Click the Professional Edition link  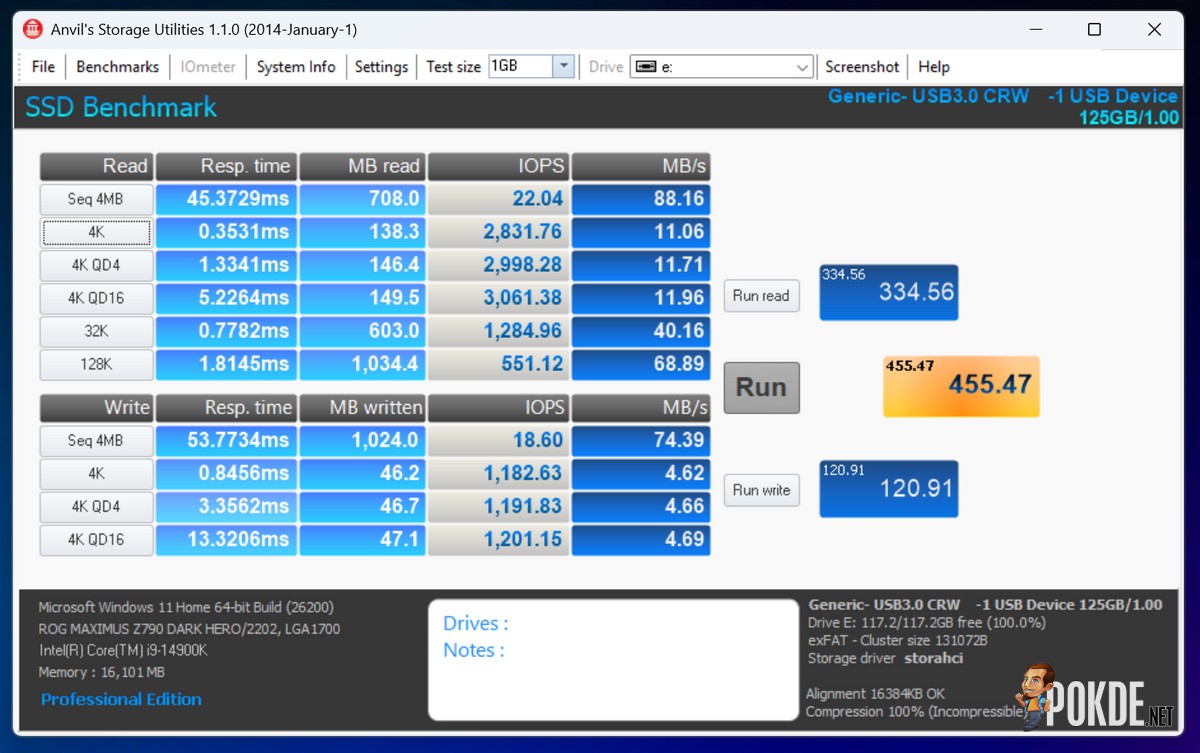[x=121, y=699]
